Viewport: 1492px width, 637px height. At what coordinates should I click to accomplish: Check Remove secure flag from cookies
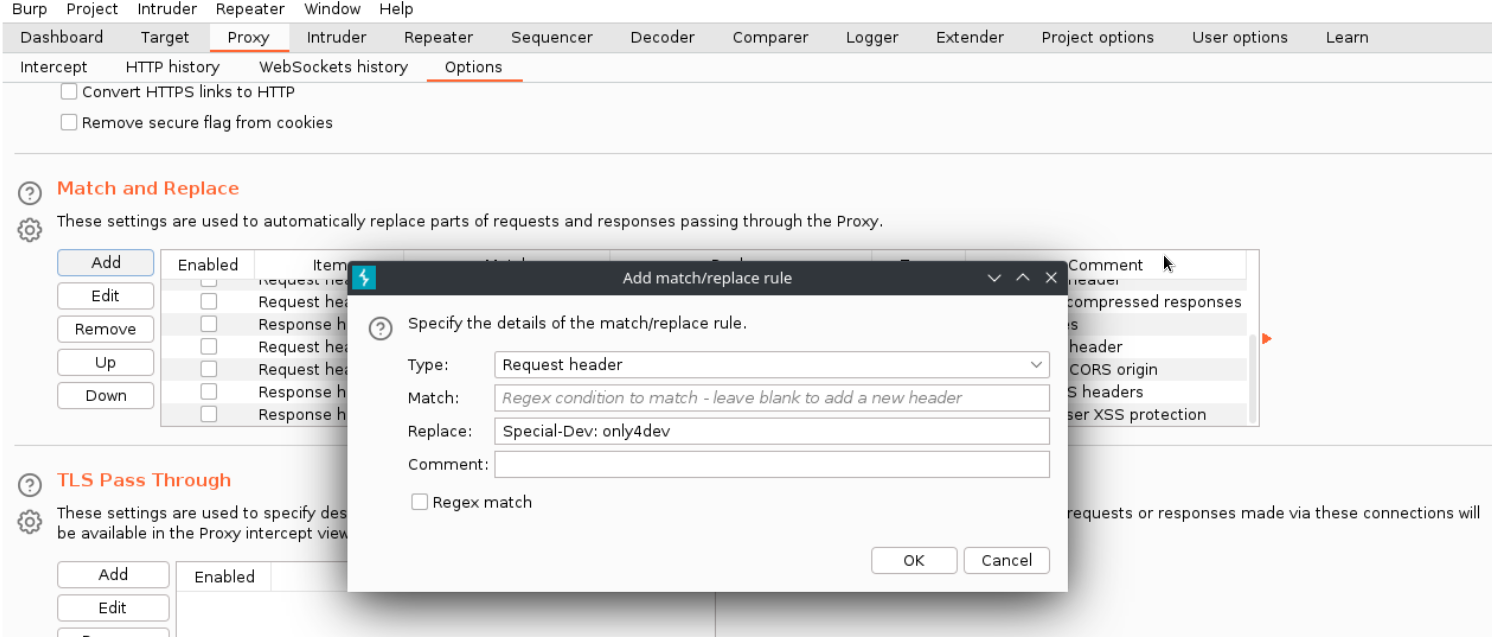[x=69, y=123]
